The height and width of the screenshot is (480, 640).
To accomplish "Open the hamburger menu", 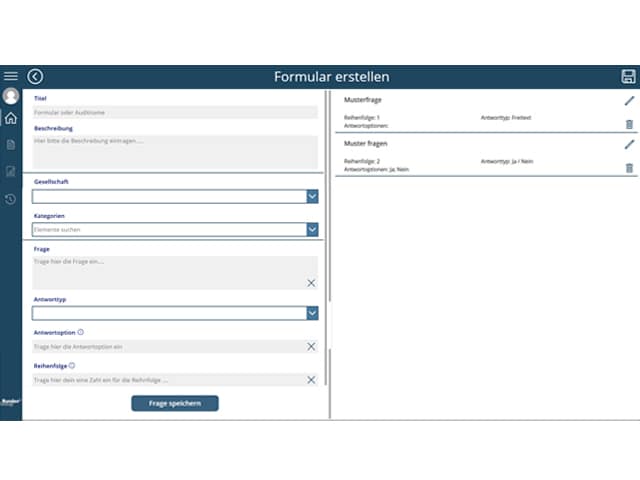I will (x=11, y=76).
